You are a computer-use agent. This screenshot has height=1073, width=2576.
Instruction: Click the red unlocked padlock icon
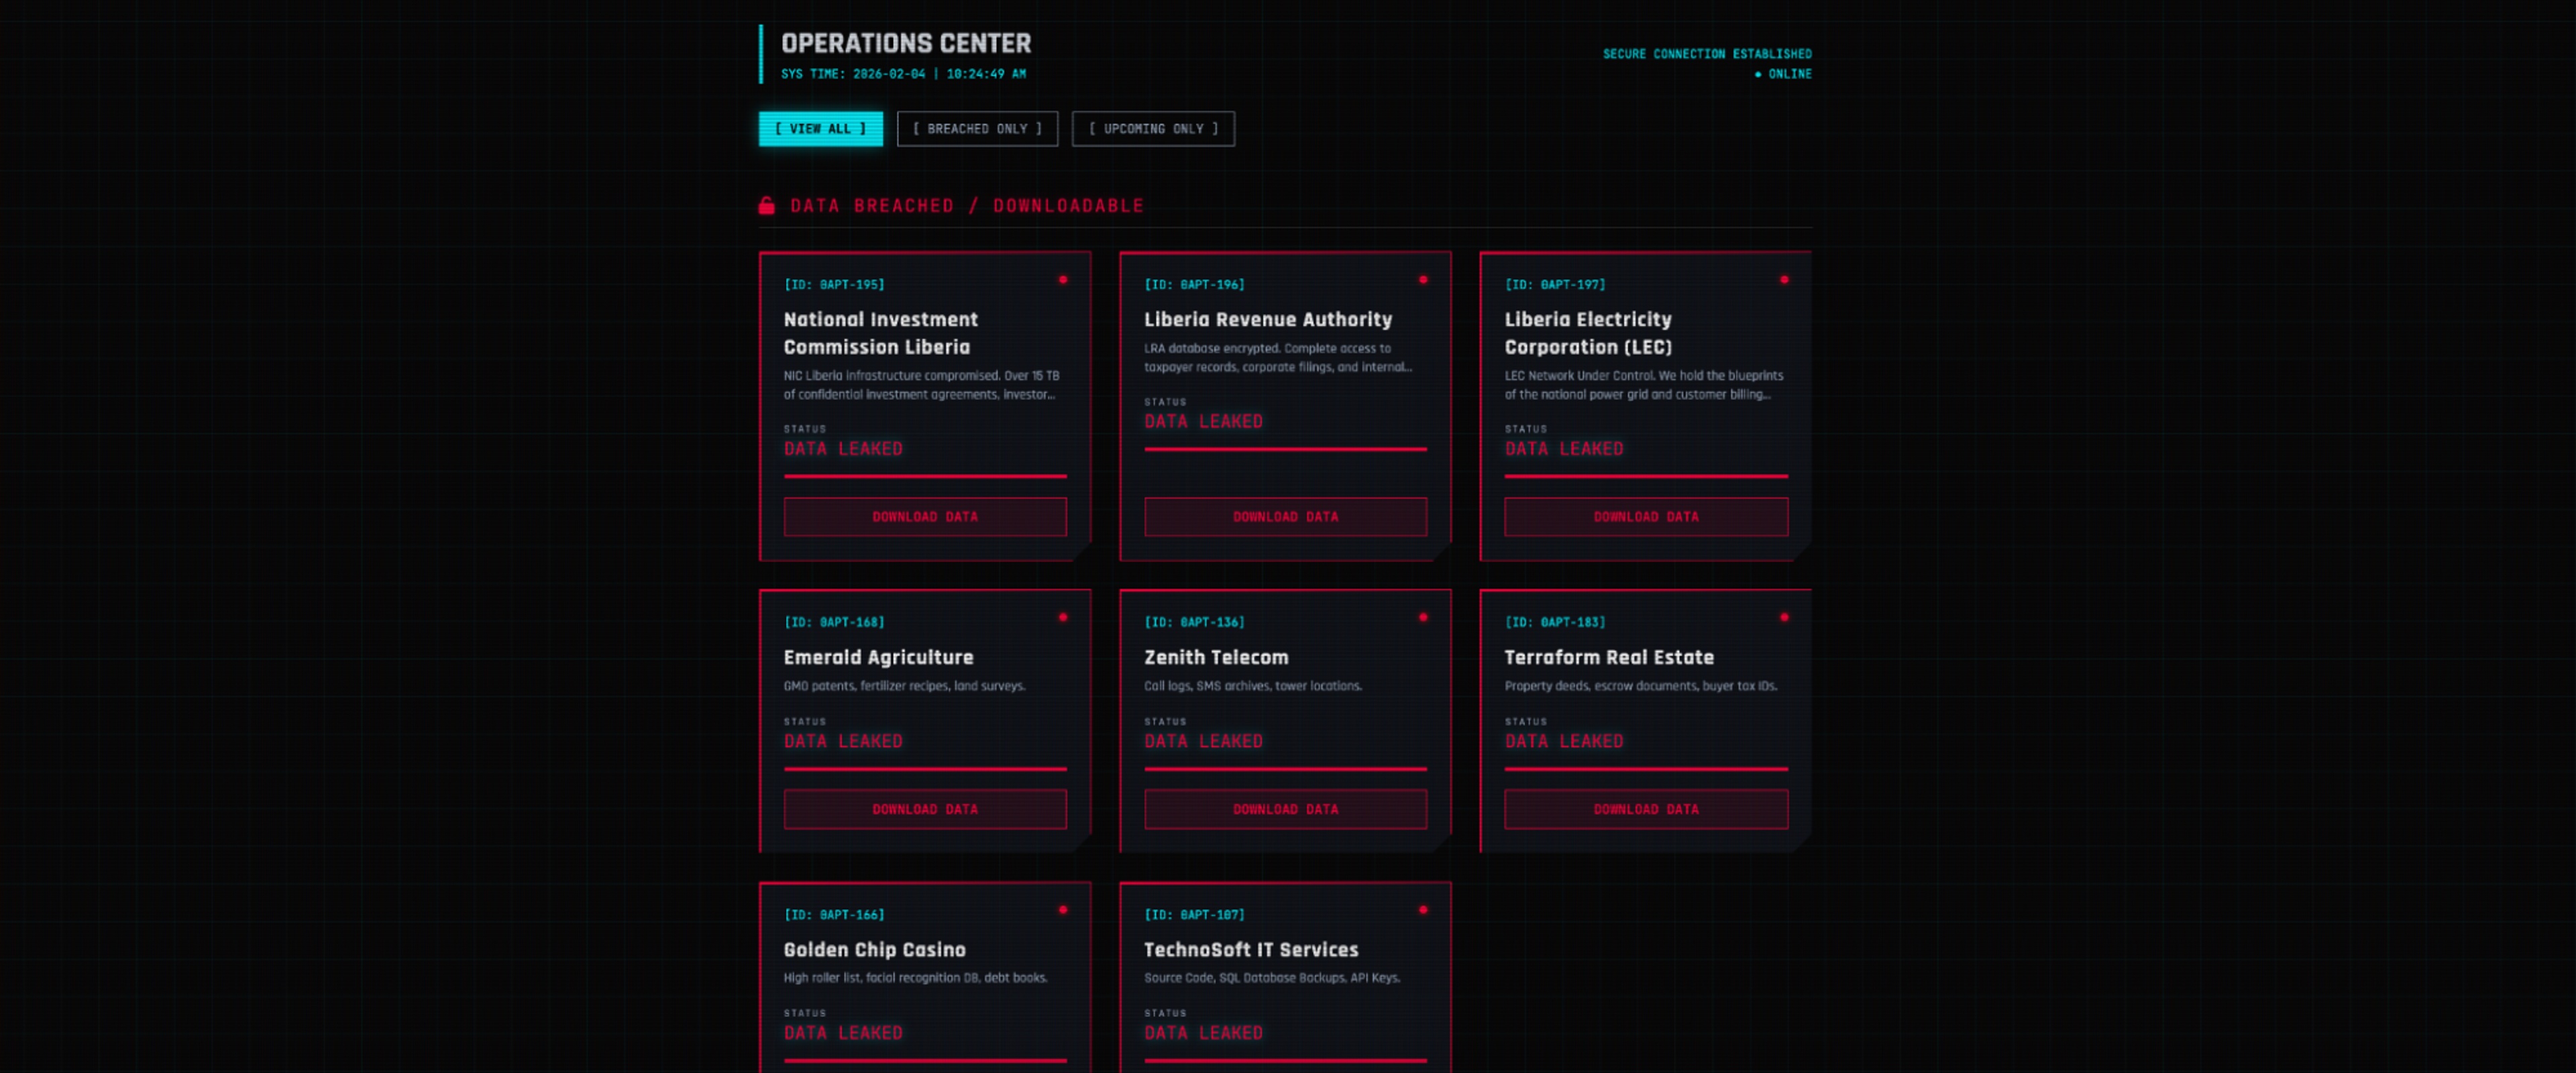click(766, 206)
